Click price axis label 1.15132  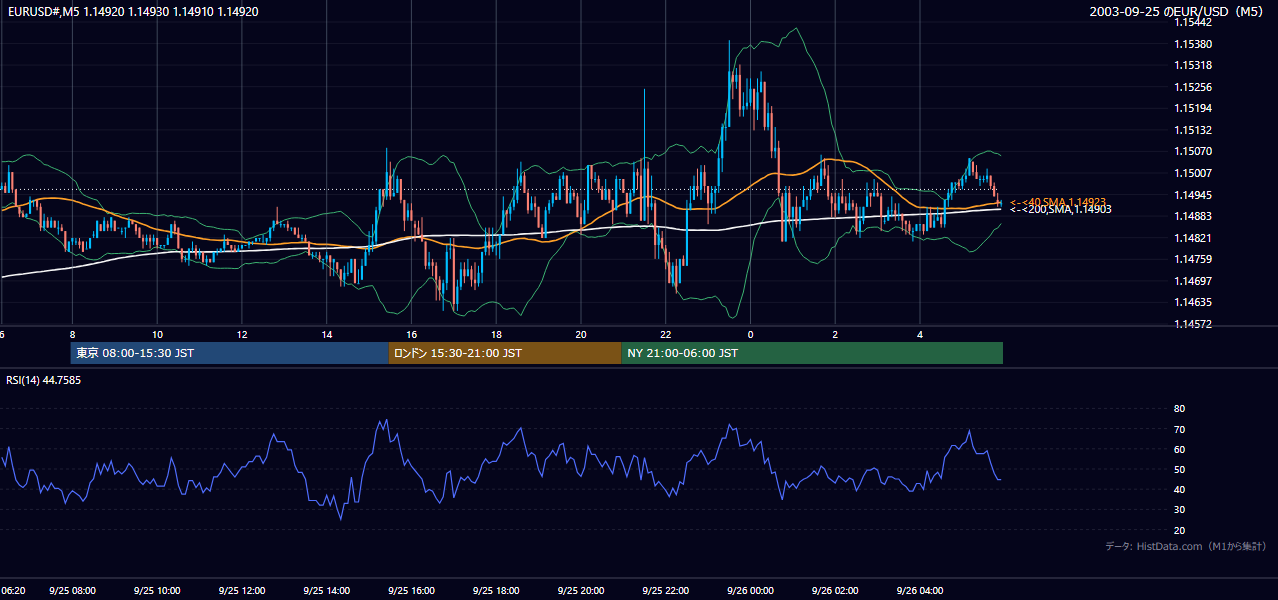pos(1193,131)
